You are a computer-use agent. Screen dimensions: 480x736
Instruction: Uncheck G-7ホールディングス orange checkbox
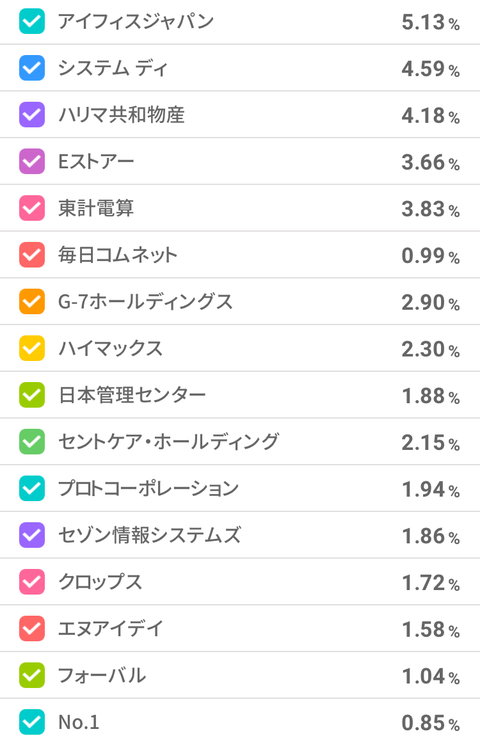(x=32, y=301)
